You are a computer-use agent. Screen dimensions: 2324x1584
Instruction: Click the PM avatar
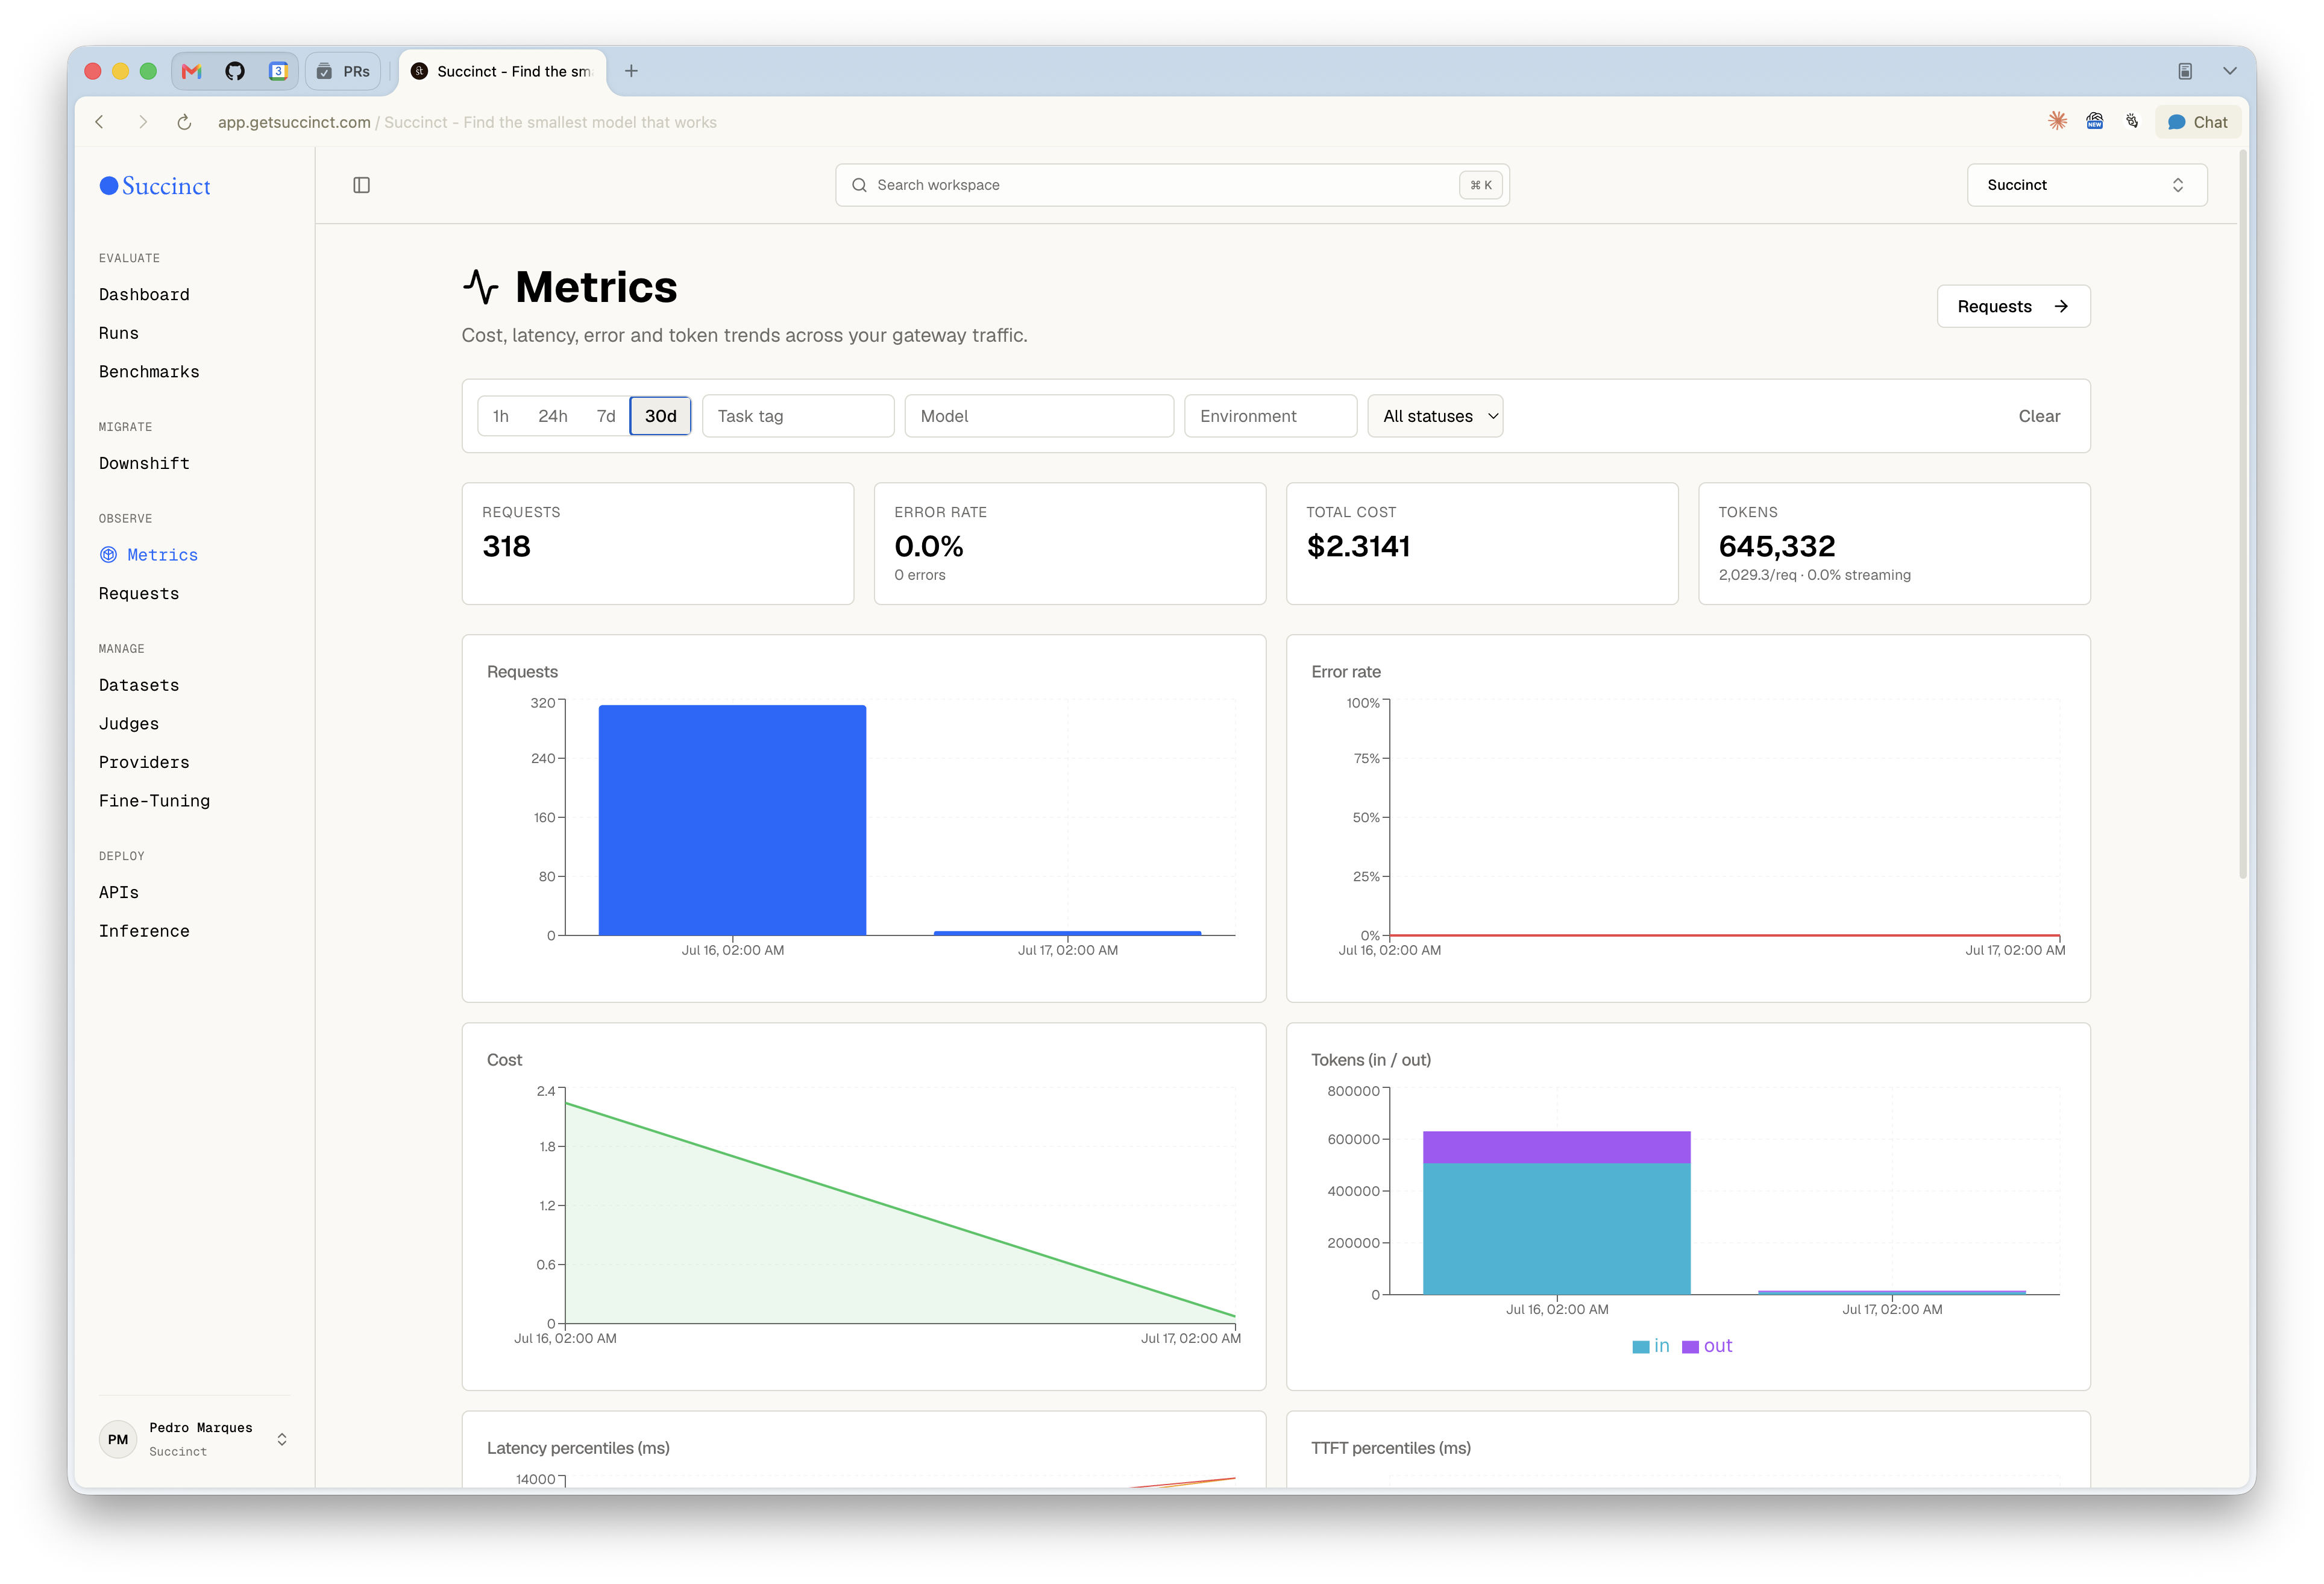tap(118, 1439)
